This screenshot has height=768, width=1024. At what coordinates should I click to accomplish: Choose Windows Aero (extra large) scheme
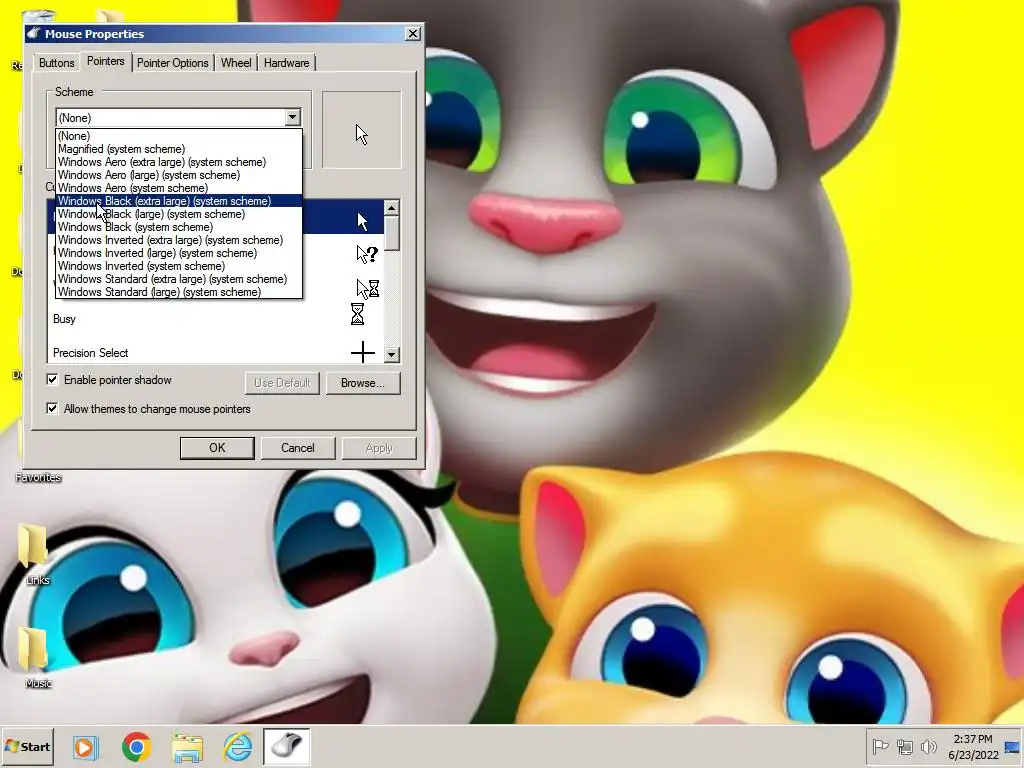pos(179,162)
